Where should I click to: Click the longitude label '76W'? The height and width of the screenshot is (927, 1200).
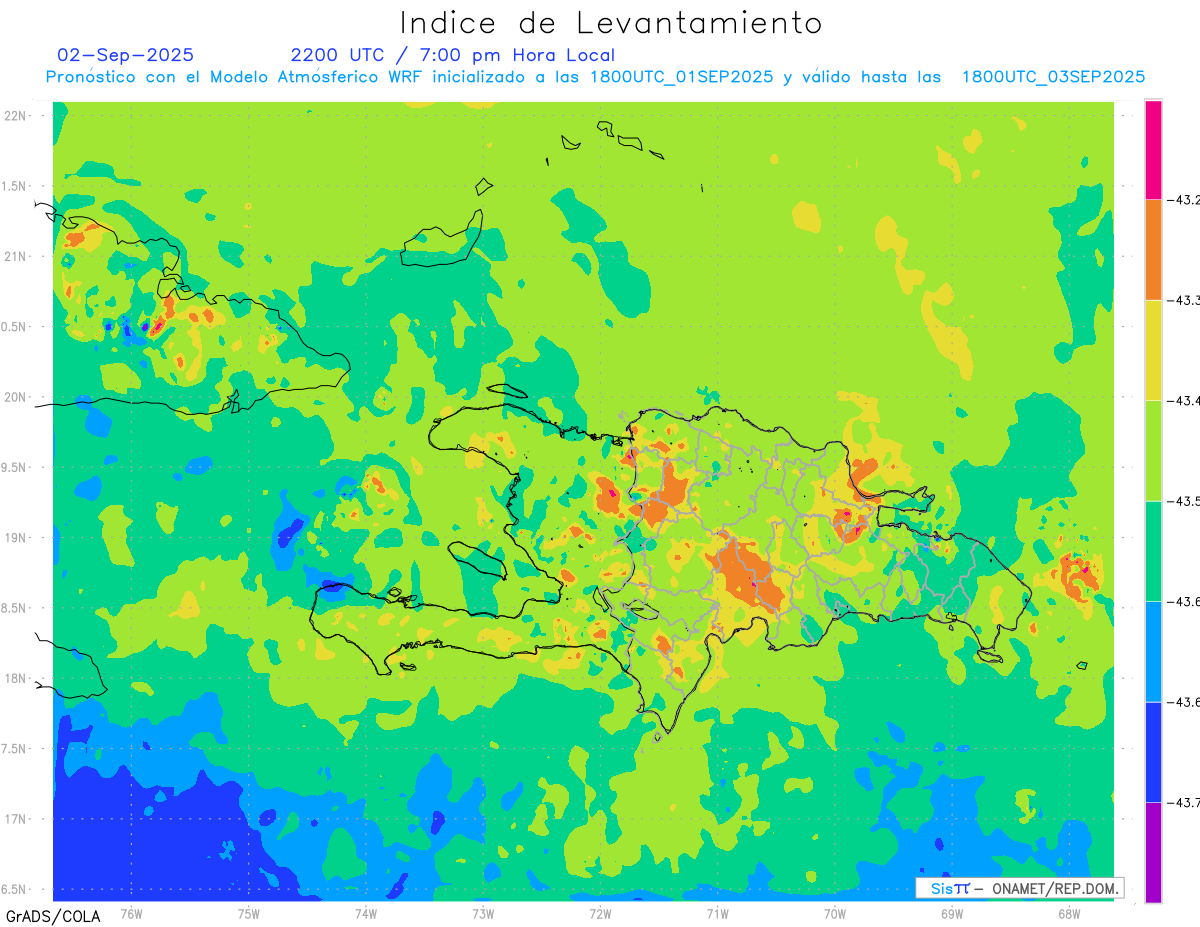(131, 912)
